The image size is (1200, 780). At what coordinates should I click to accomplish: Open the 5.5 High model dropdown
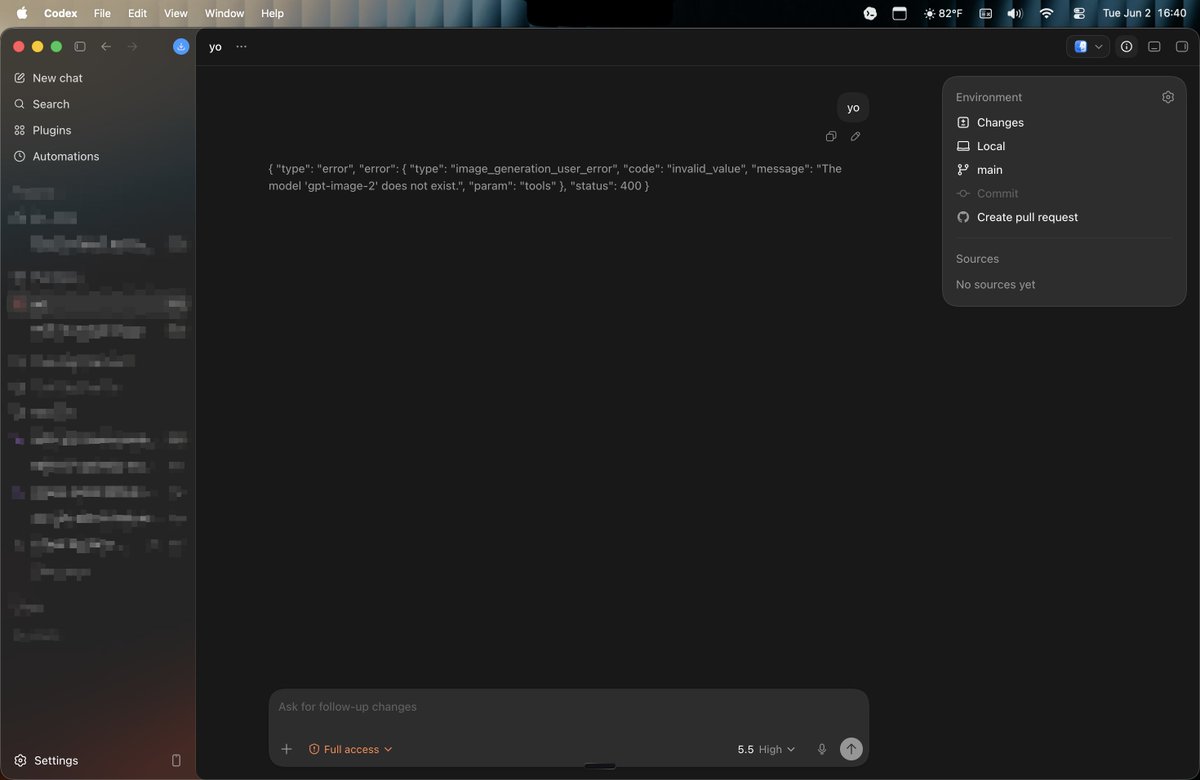click(x=766, y=749)
